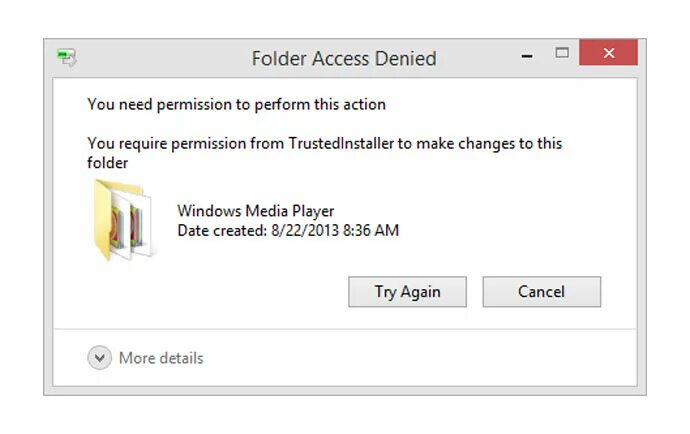The image size is (690, 434).
Task: Close the dialog with the red X
Action: pyautogui.click(x=609, y=54)
